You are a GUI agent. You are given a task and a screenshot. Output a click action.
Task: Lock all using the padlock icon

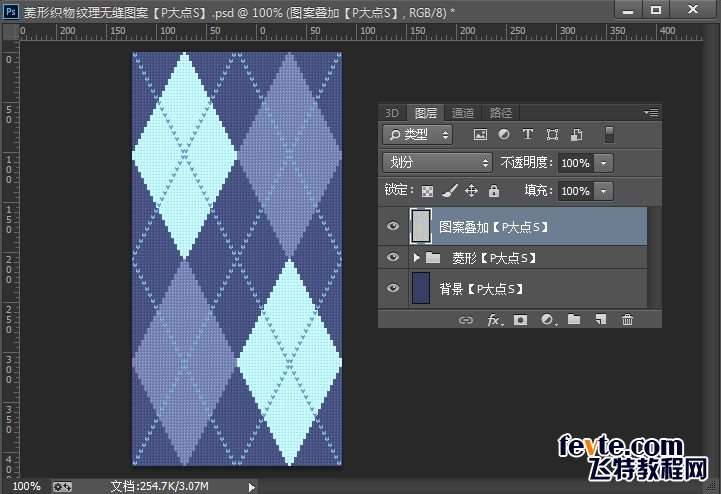(494, 190)
